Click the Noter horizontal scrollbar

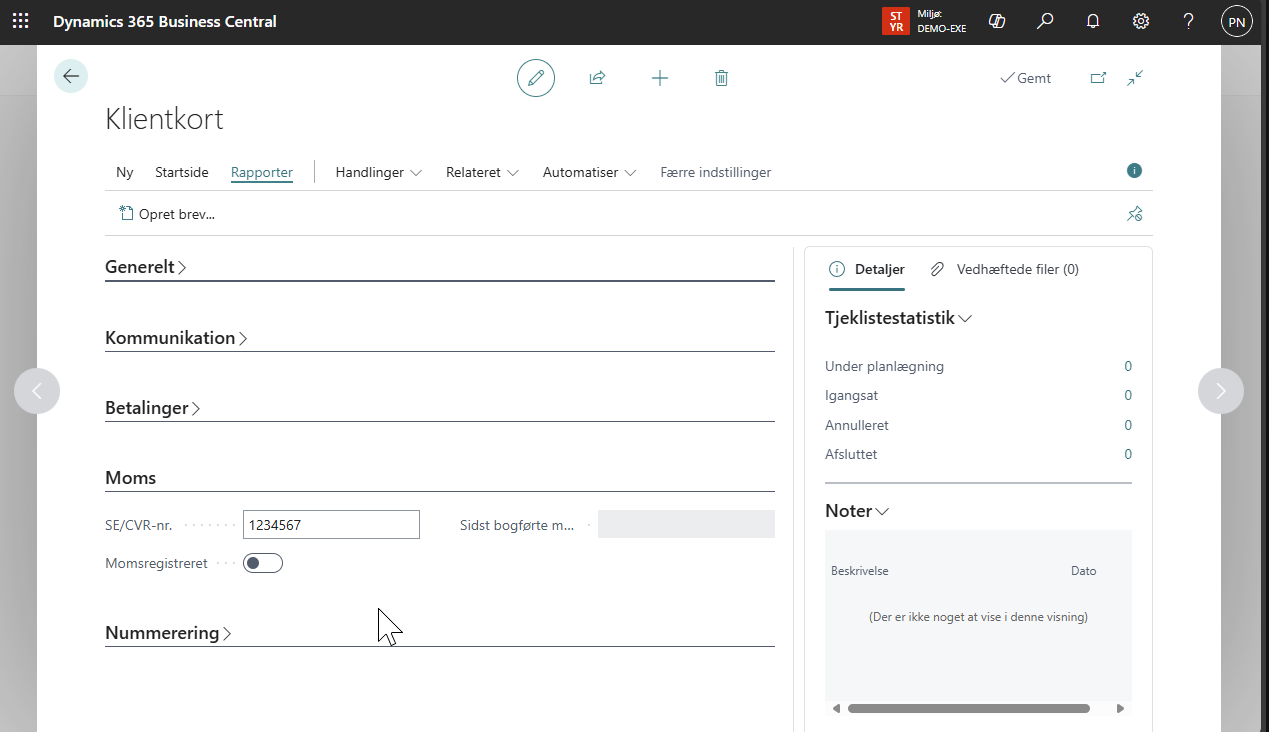968,708
